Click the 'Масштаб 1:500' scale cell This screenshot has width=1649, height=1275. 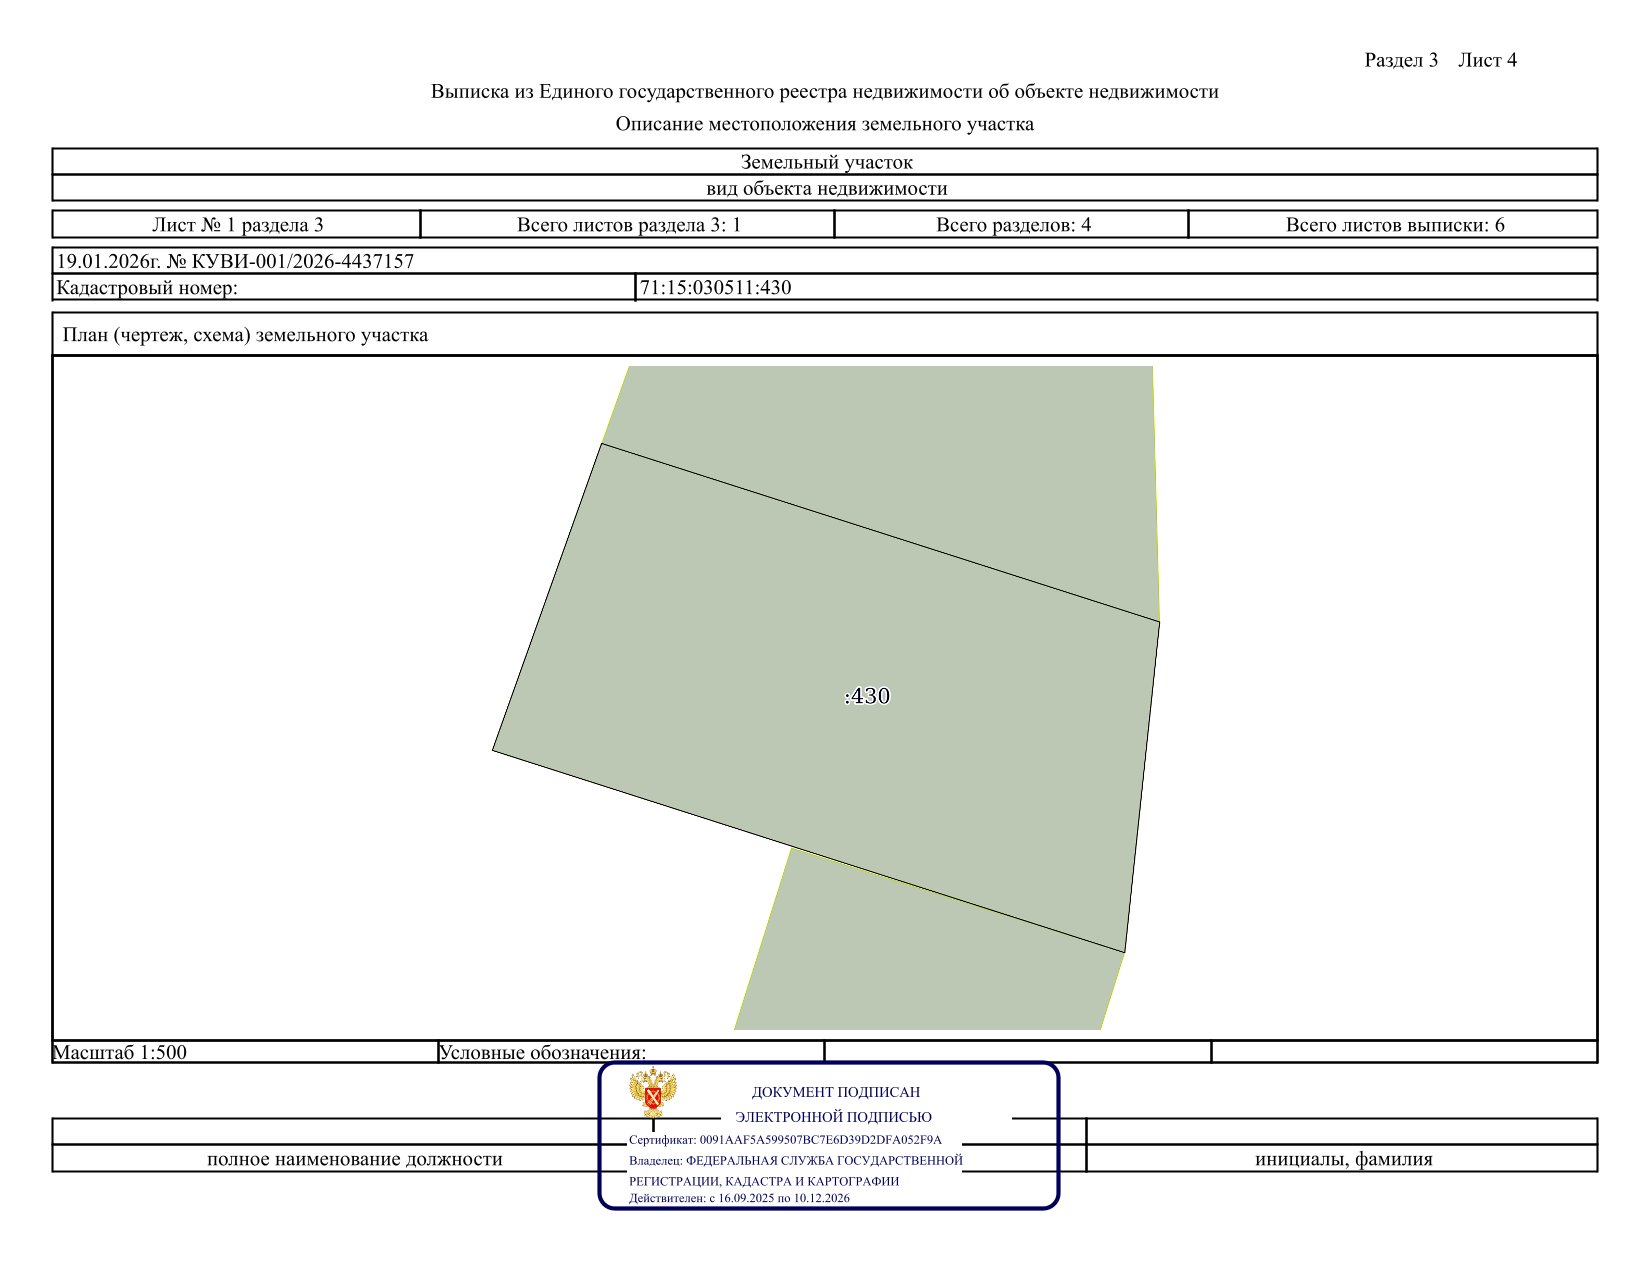[245, 1052]
